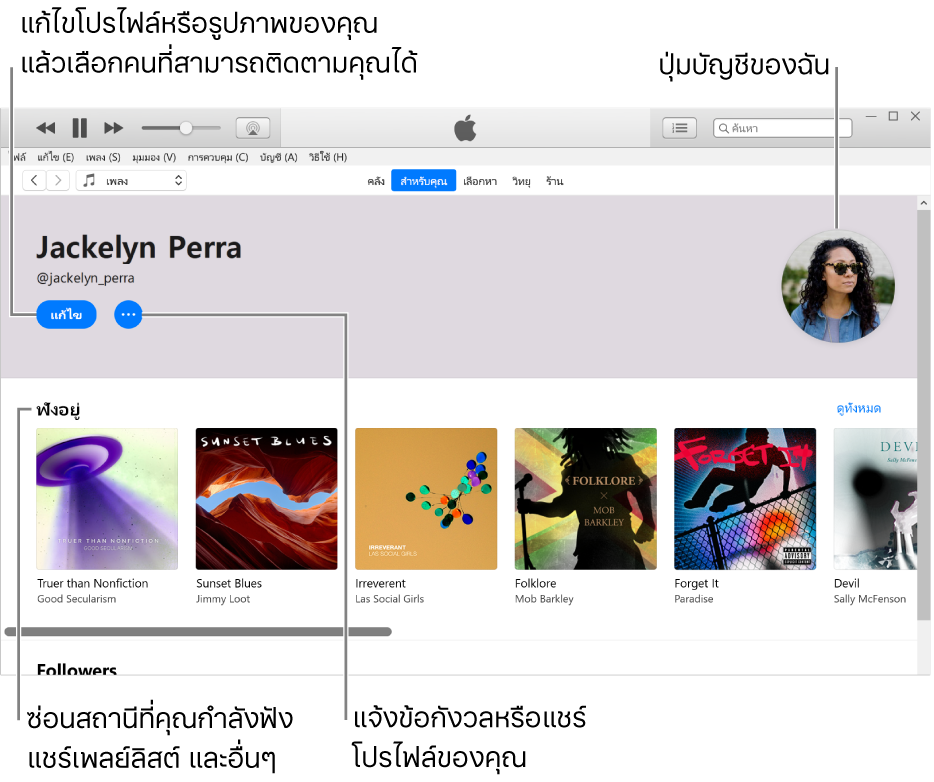Open the แก้ไข (E) menu
This screenshot has height=782, width=934.
55,157
